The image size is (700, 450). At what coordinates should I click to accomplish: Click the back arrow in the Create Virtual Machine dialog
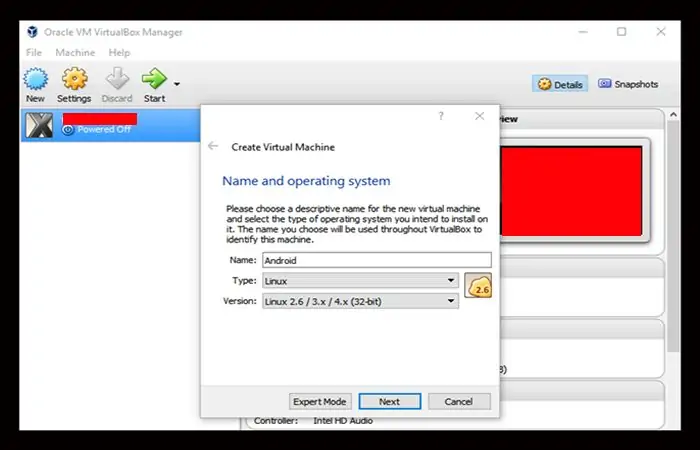tap(213, 146)
